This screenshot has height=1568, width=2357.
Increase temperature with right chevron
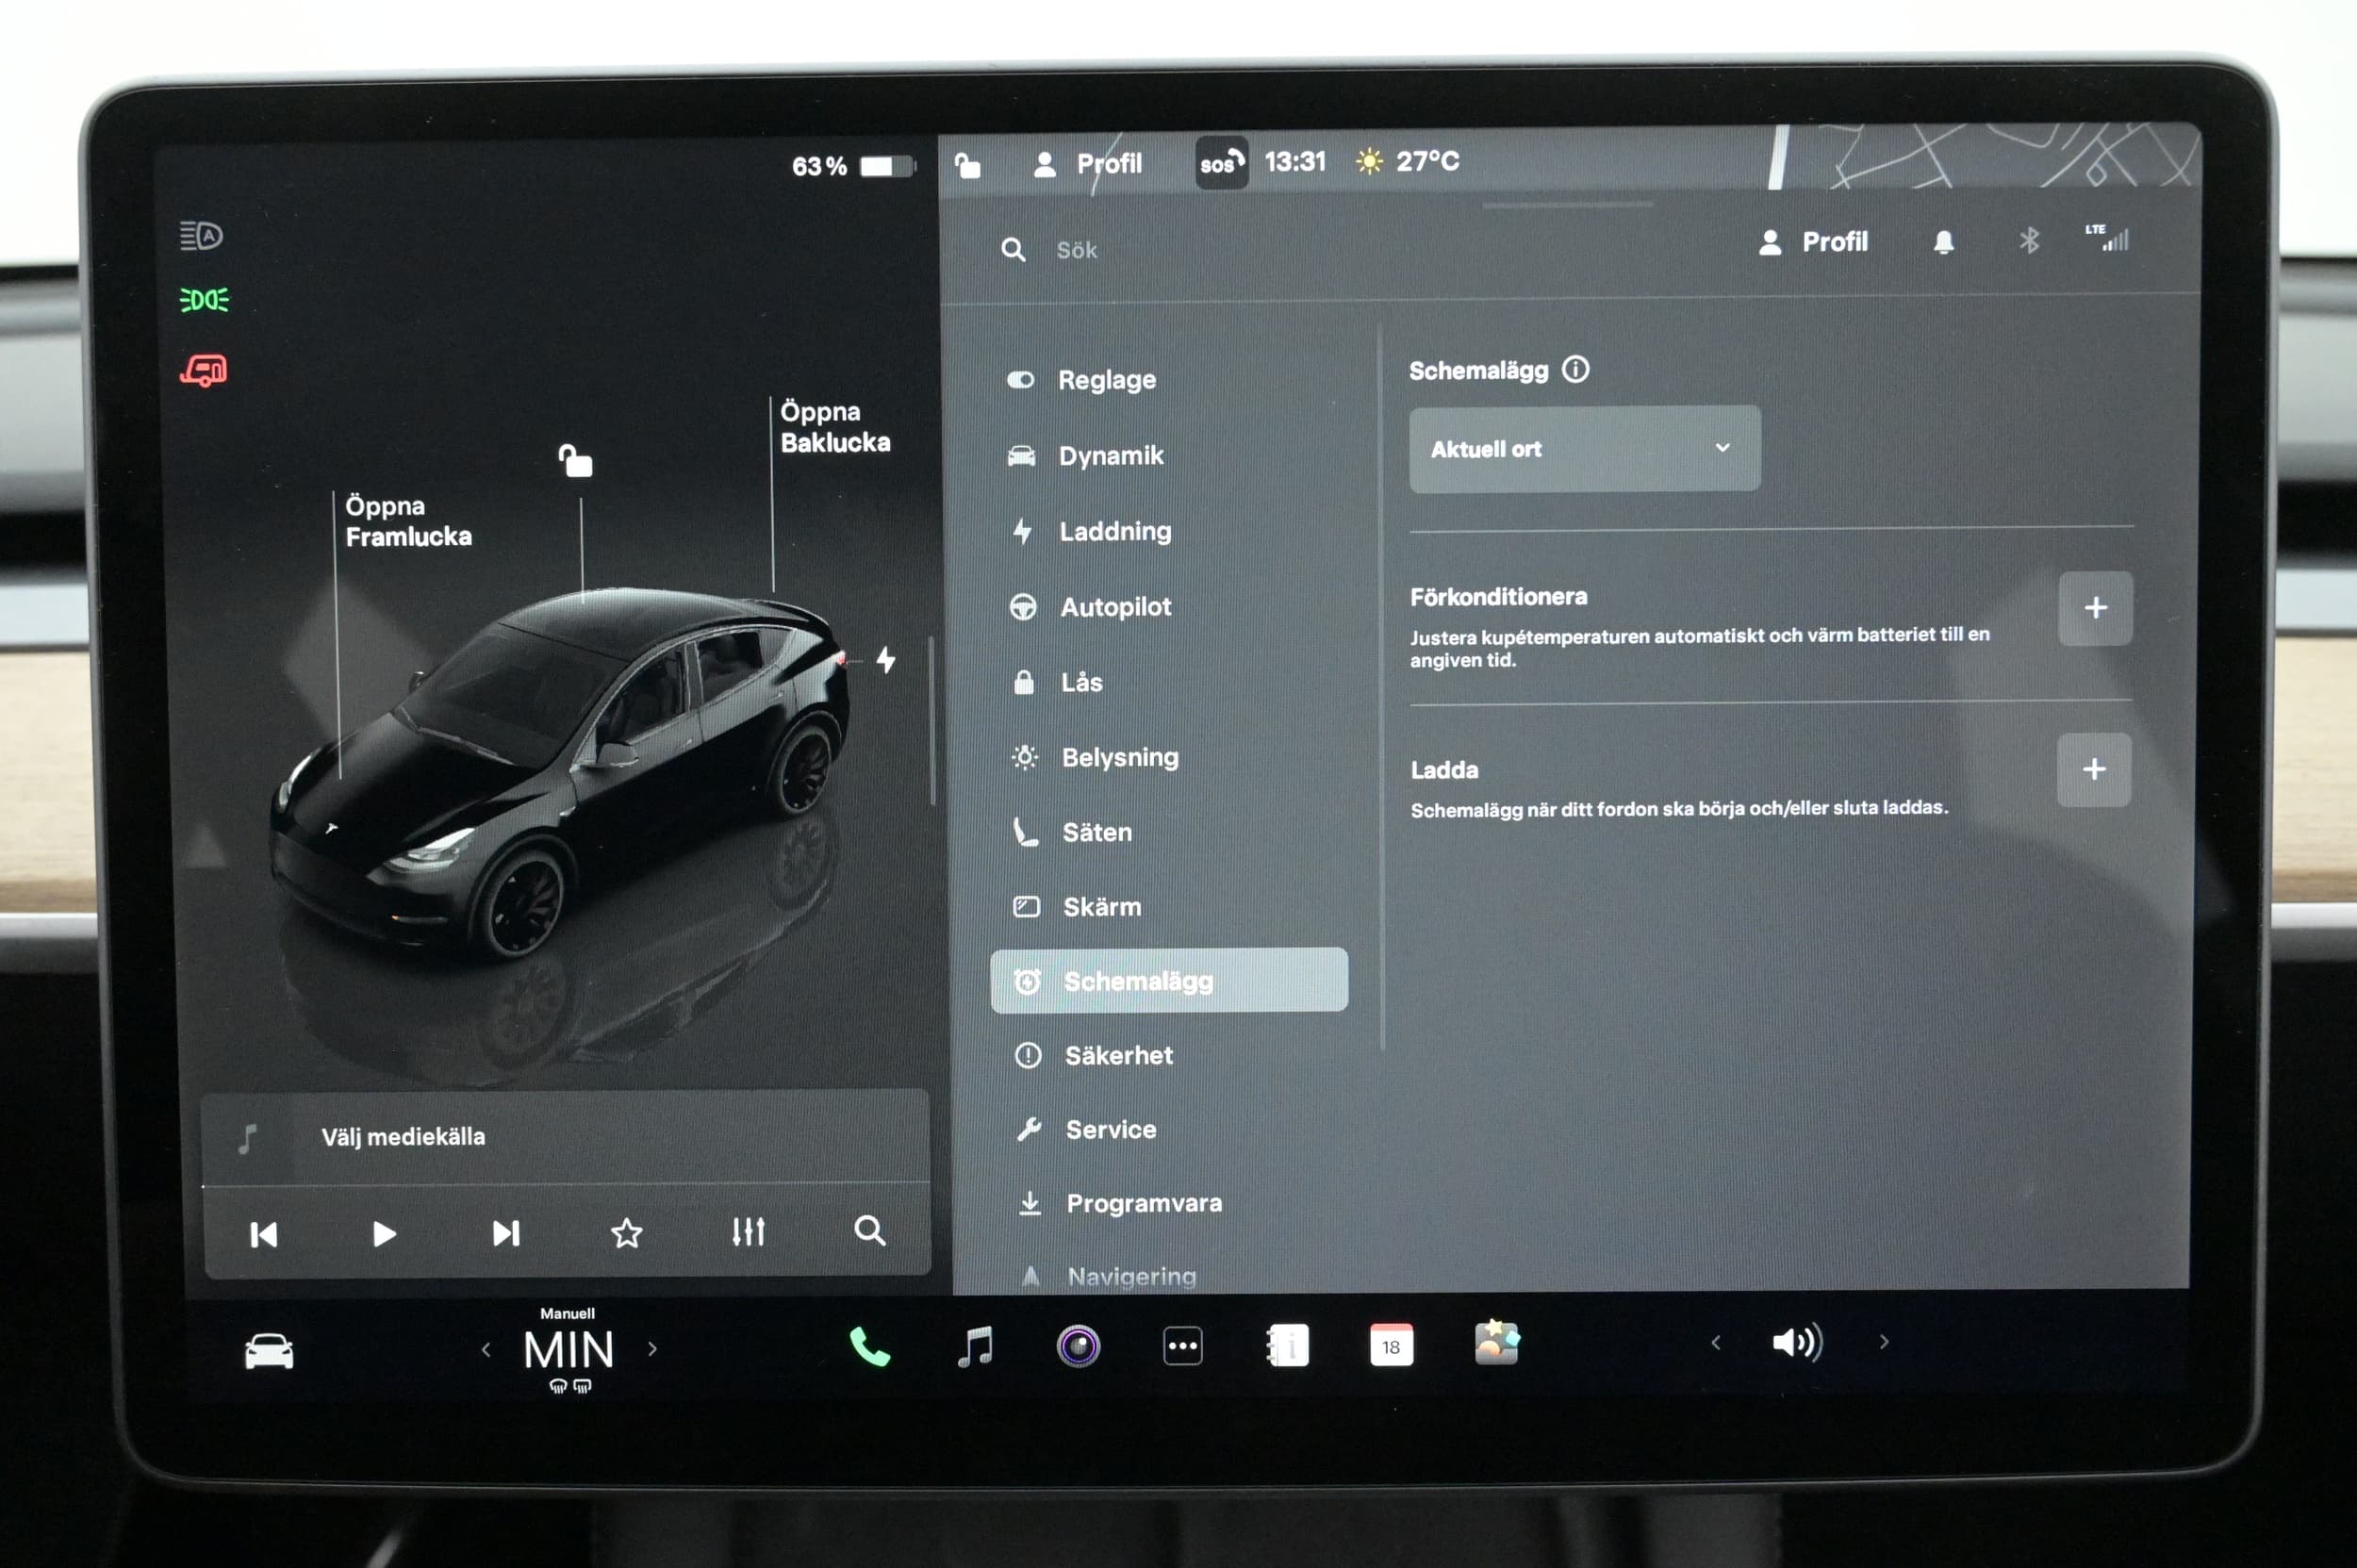tap(653, 1349)
